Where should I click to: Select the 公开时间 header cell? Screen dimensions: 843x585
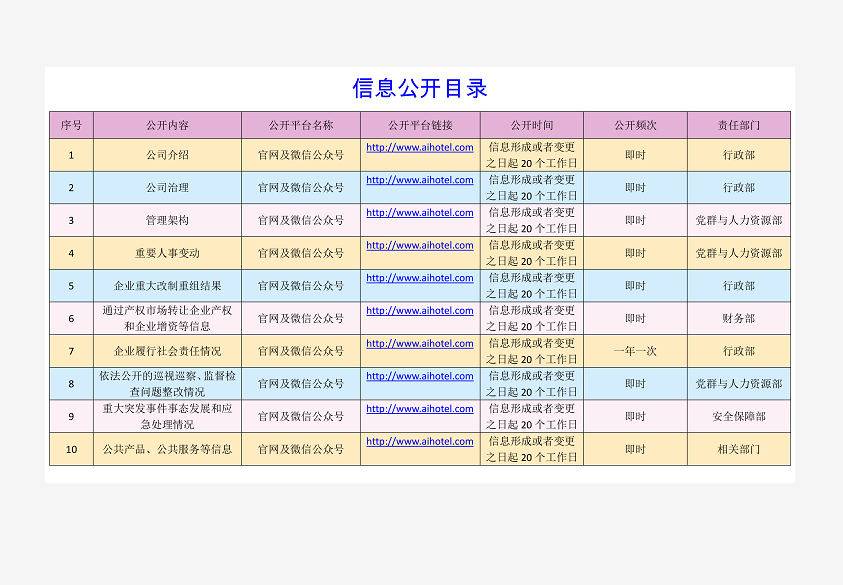pyautogui.click(x=532, y=125)
